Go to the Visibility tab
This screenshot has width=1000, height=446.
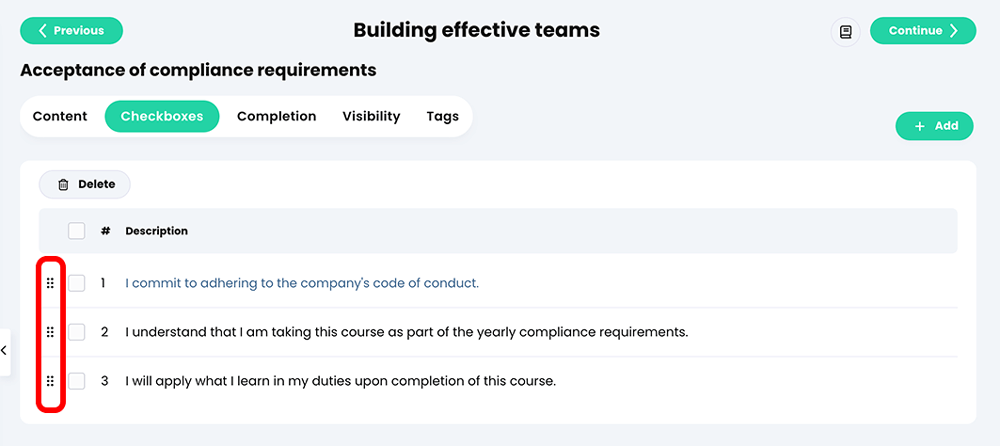click(x=371, y=116)
